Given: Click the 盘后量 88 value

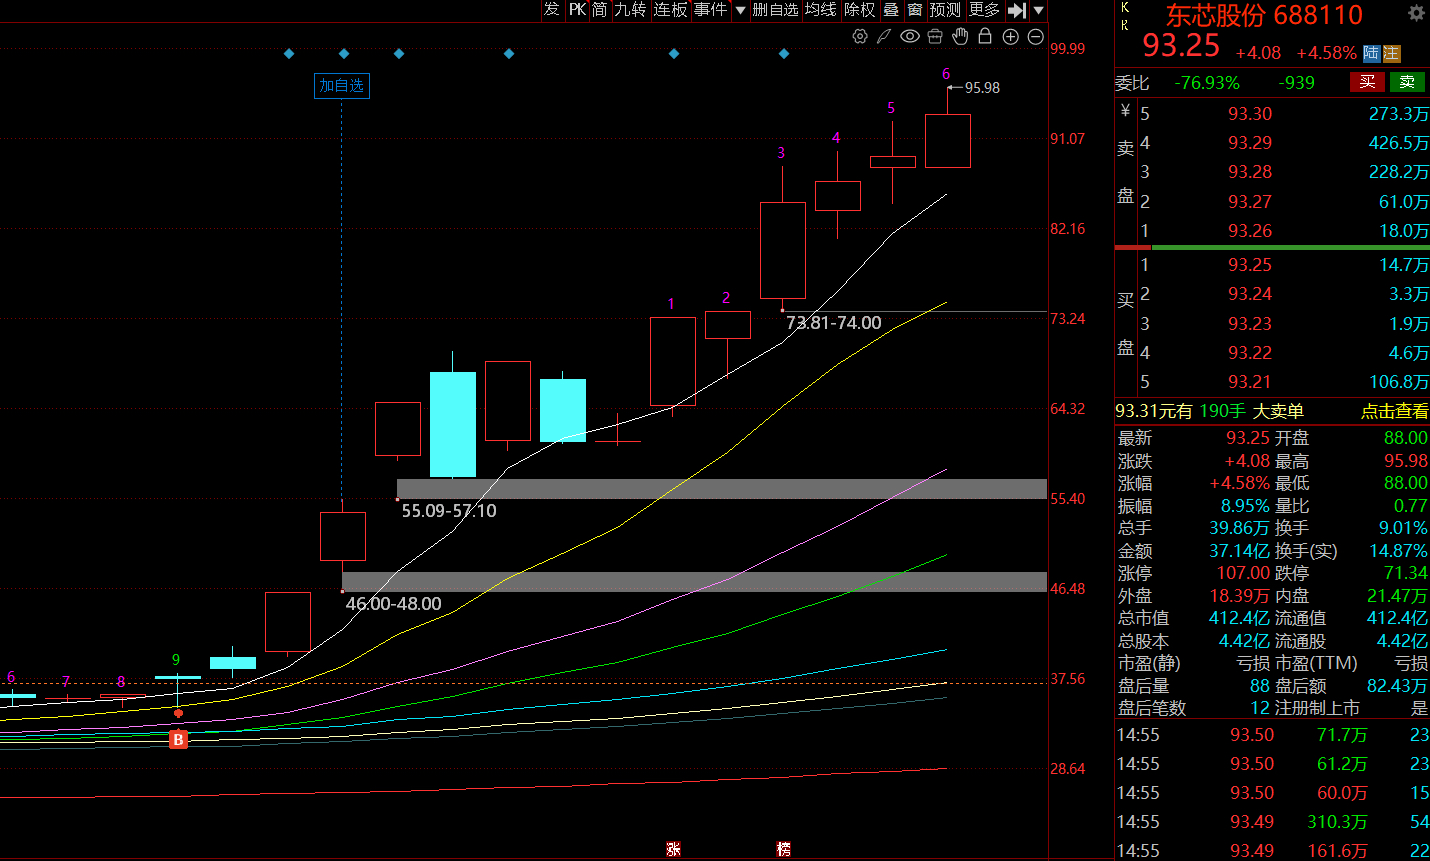Looking at the screenshot, I should [x=1259, y=686].
